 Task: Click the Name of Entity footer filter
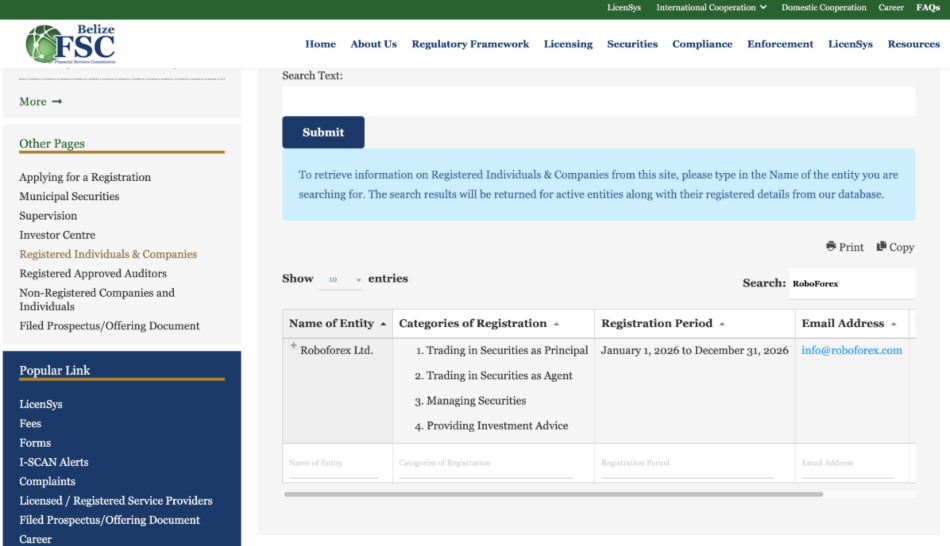333,465
